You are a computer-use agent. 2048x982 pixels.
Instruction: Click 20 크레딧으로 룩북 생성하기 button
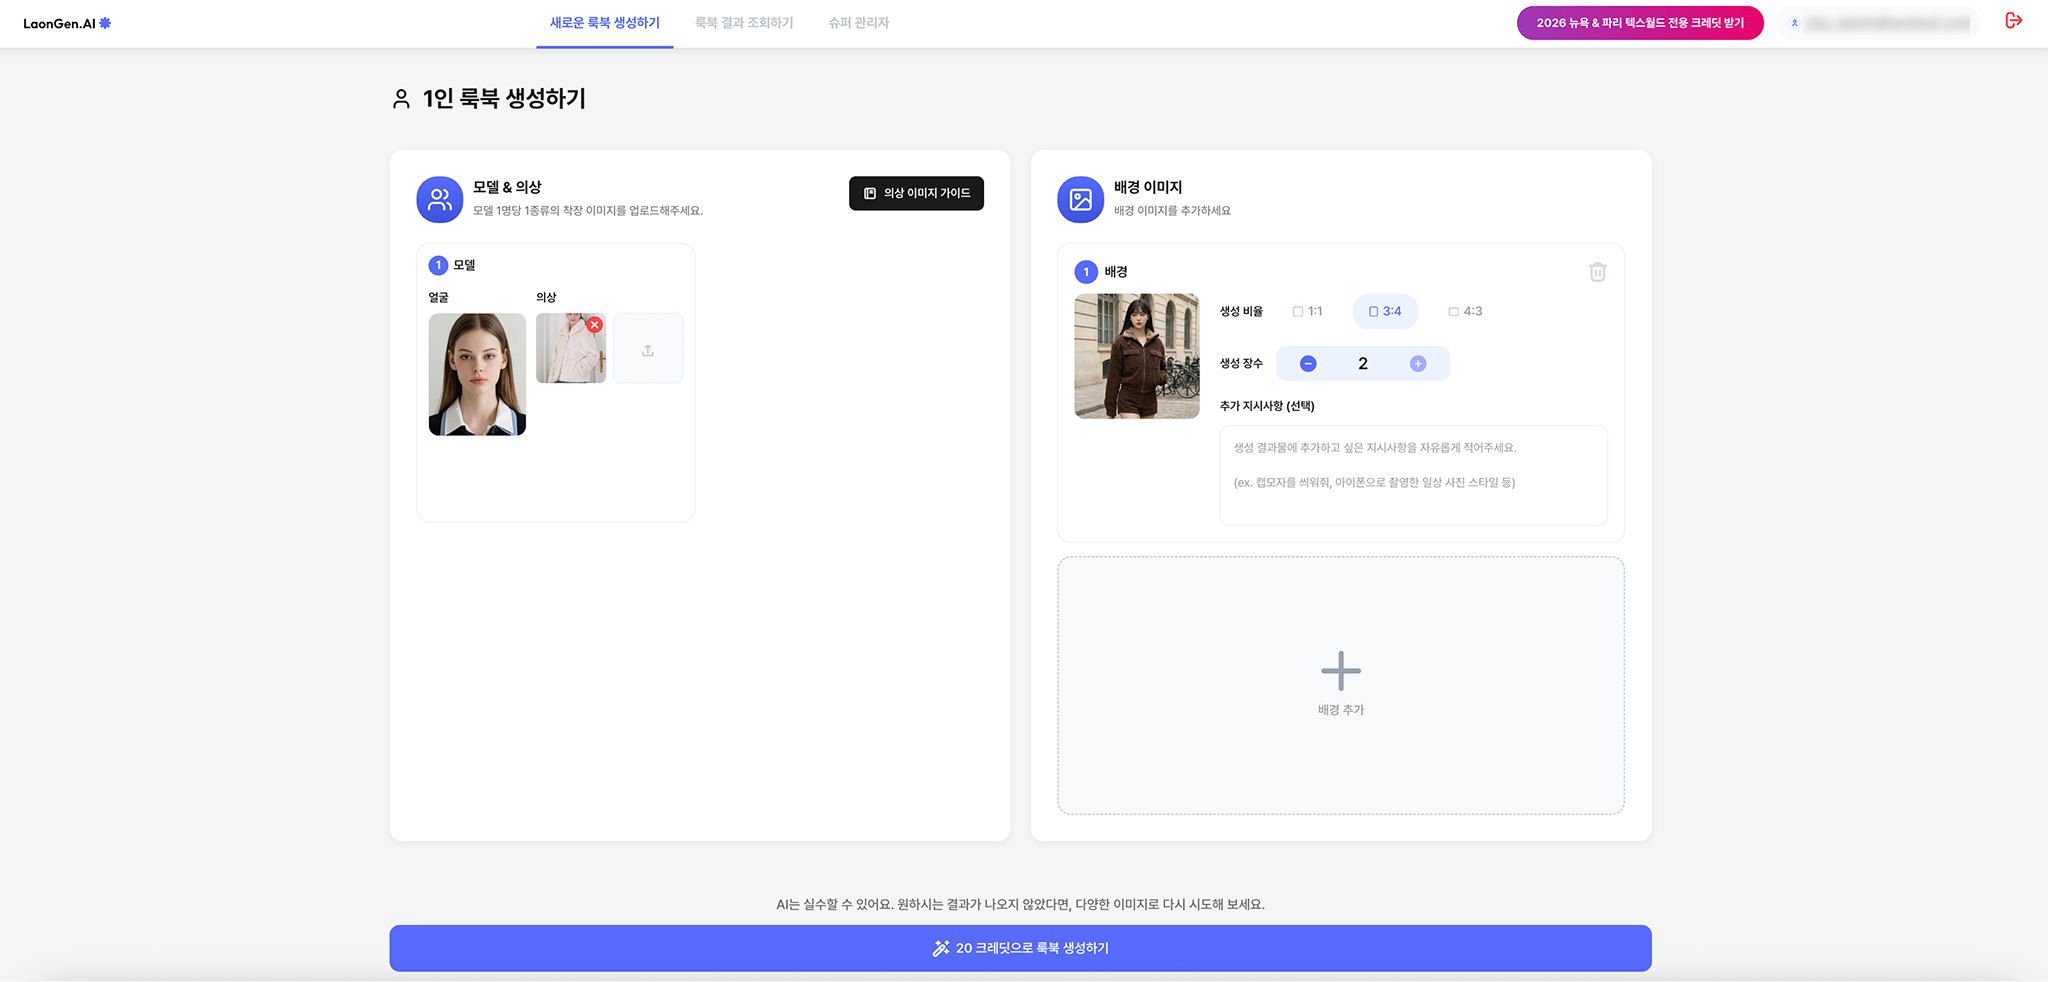(x=1020, y=948)
